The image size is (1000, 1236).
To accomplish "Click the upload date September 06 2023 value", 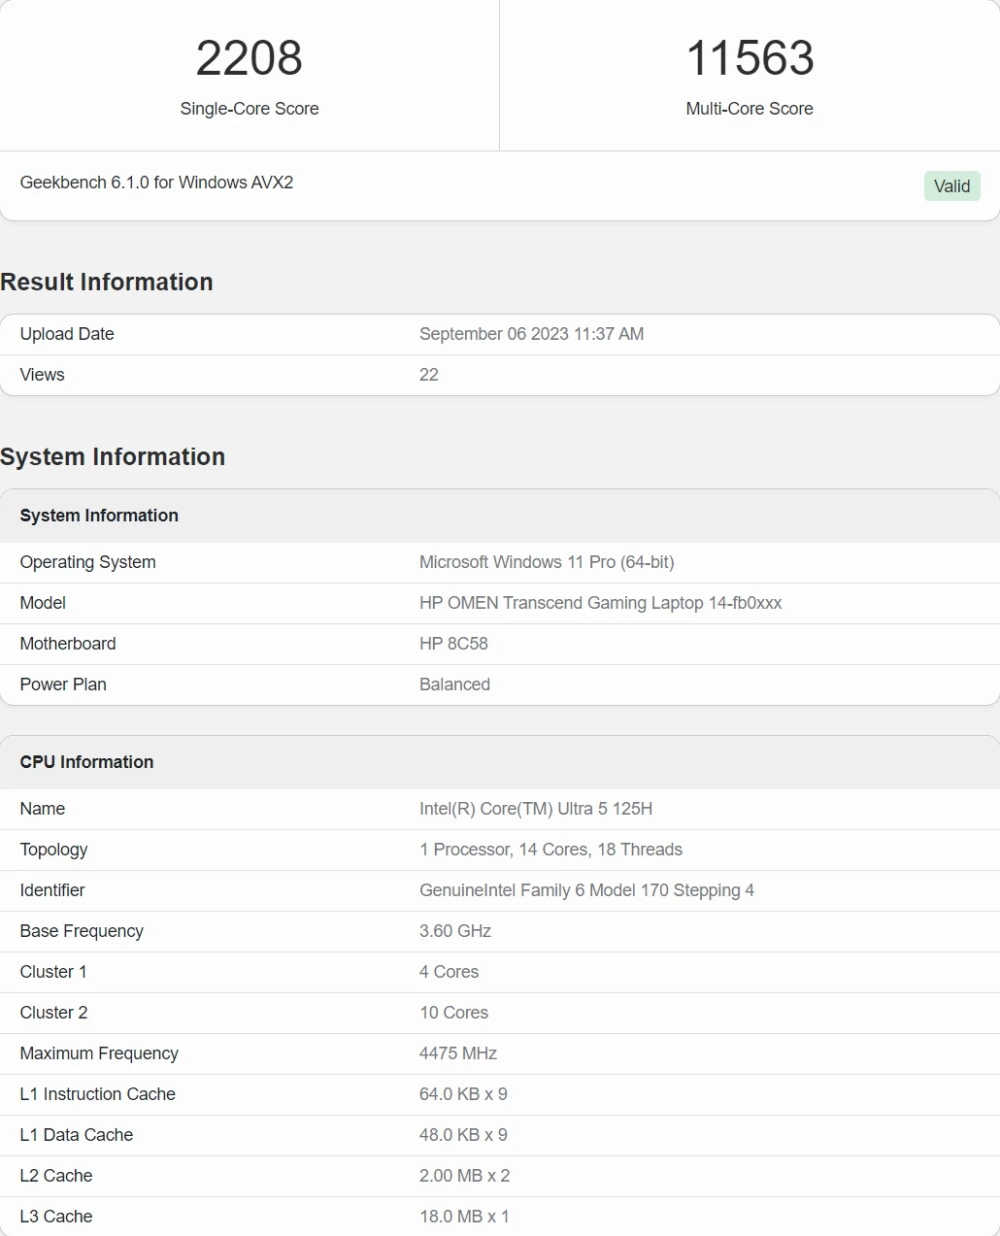I will click(x=531, y=334).
